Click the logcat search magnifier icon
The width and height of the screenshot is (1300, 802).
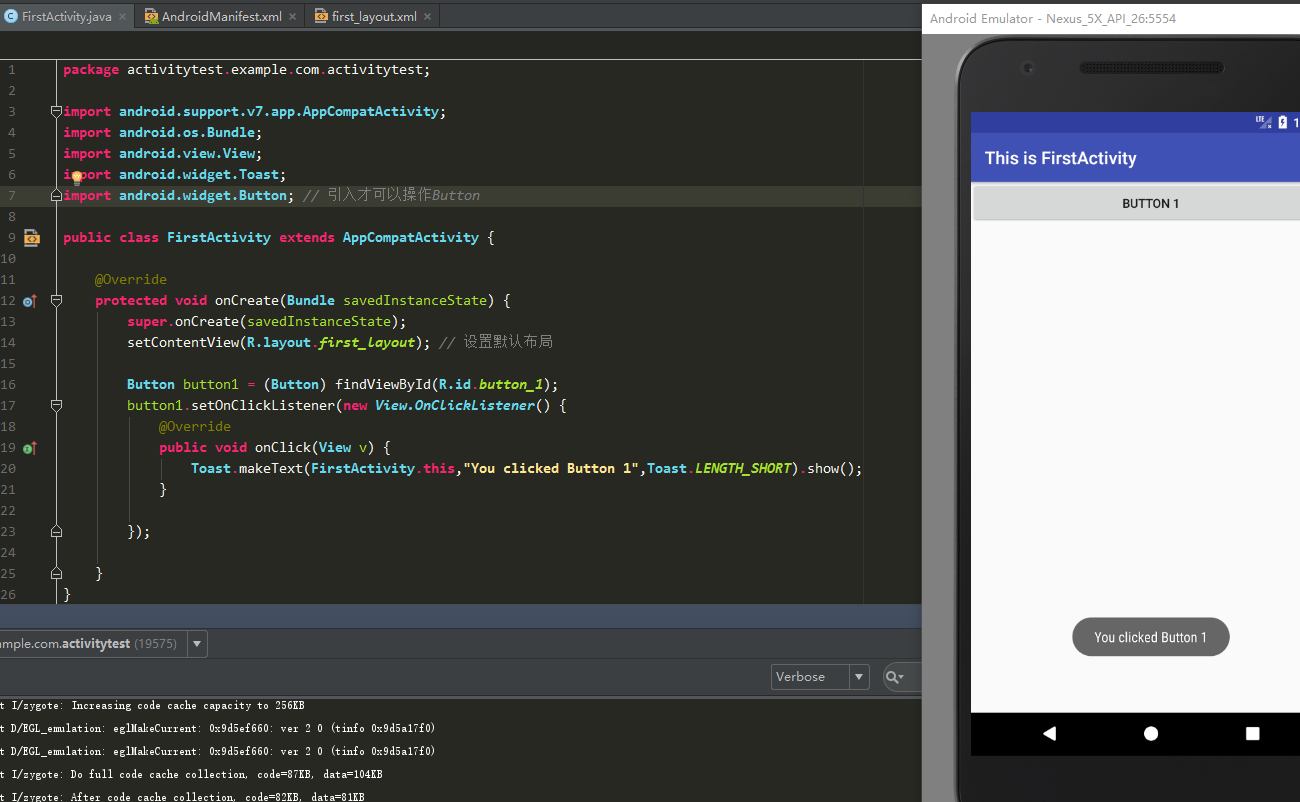pyautogui.click(x=894, y=677)
